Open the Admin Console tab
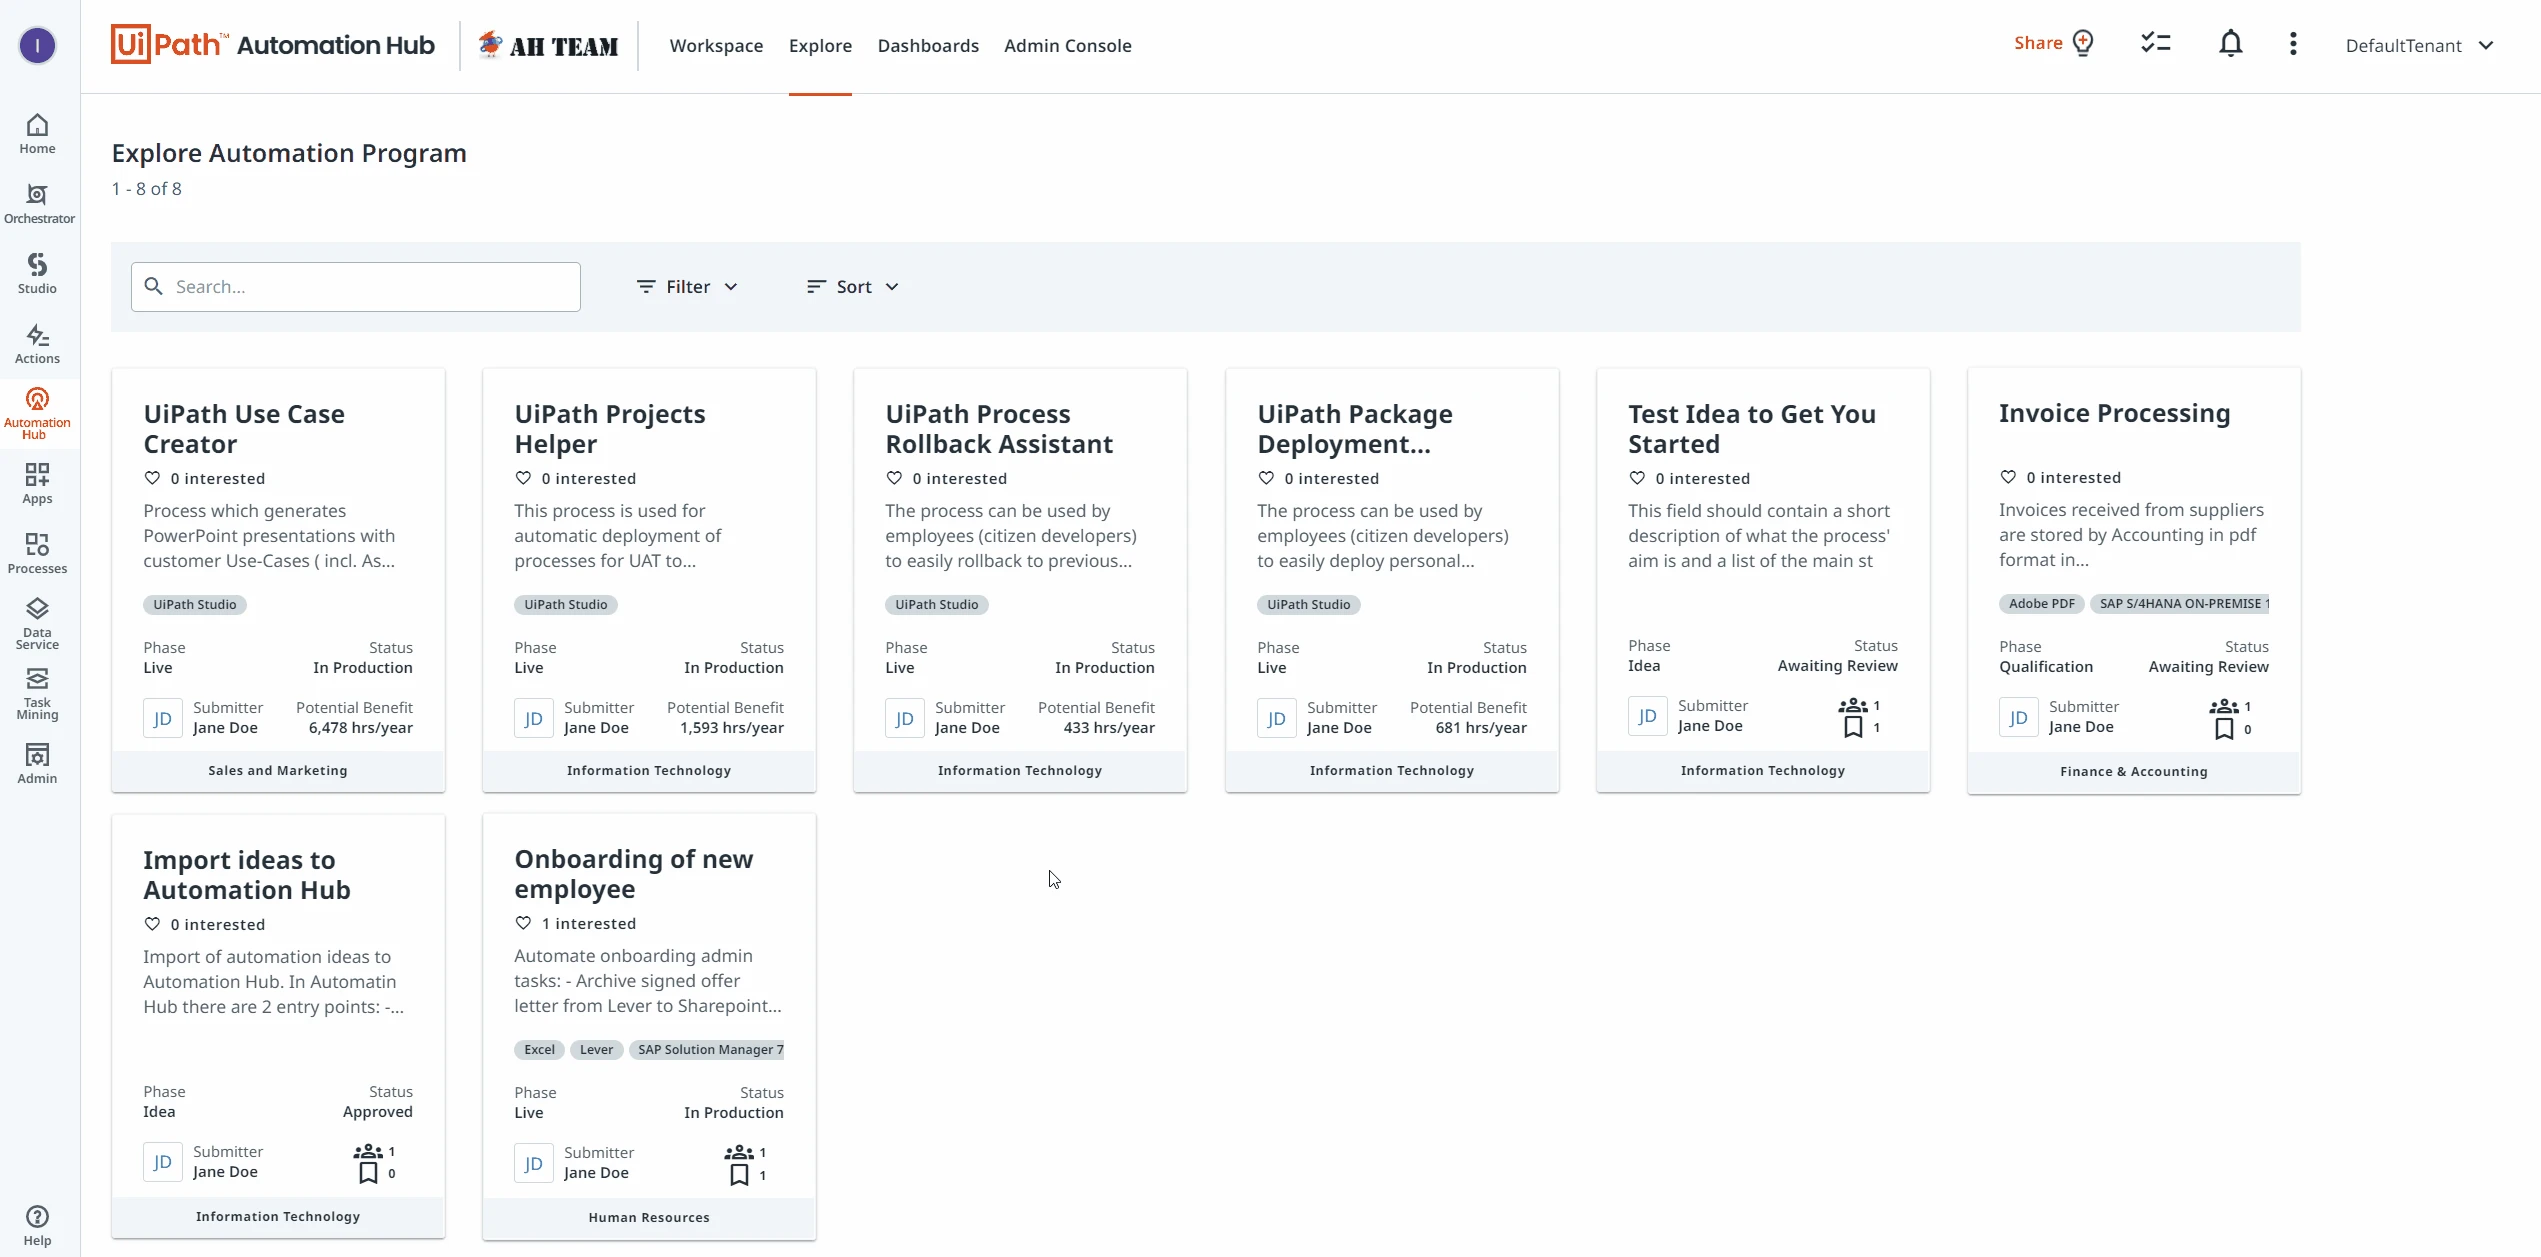 [1067, 45]
